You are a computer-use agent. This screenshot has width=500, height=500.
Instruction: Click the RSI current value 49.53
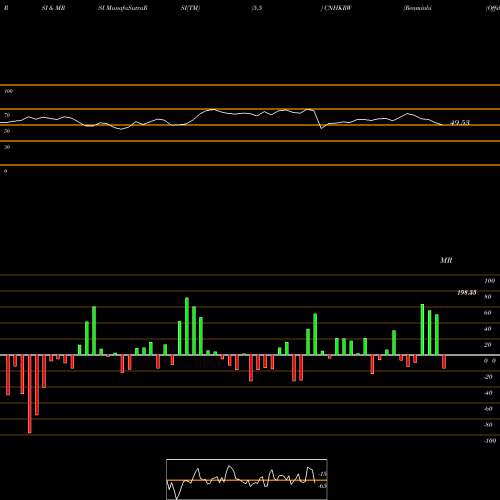[x=460, y=122]
